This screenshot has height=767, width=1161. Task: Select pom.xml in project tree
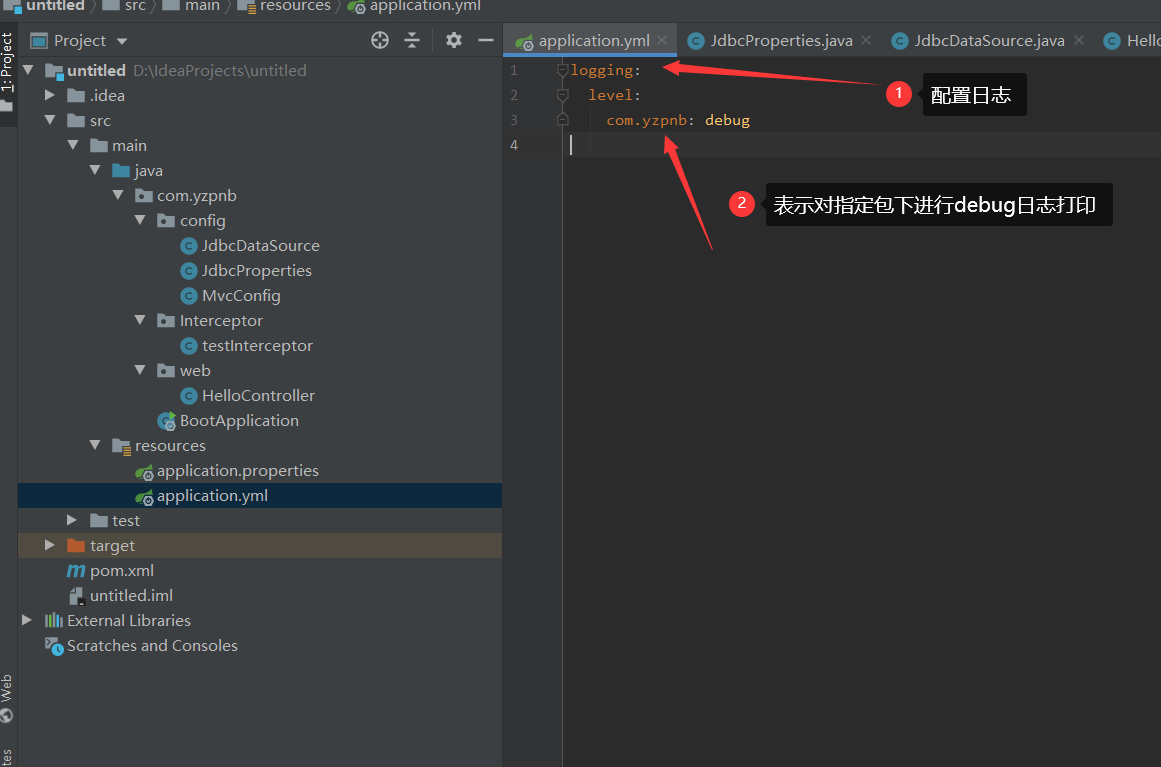122,571
